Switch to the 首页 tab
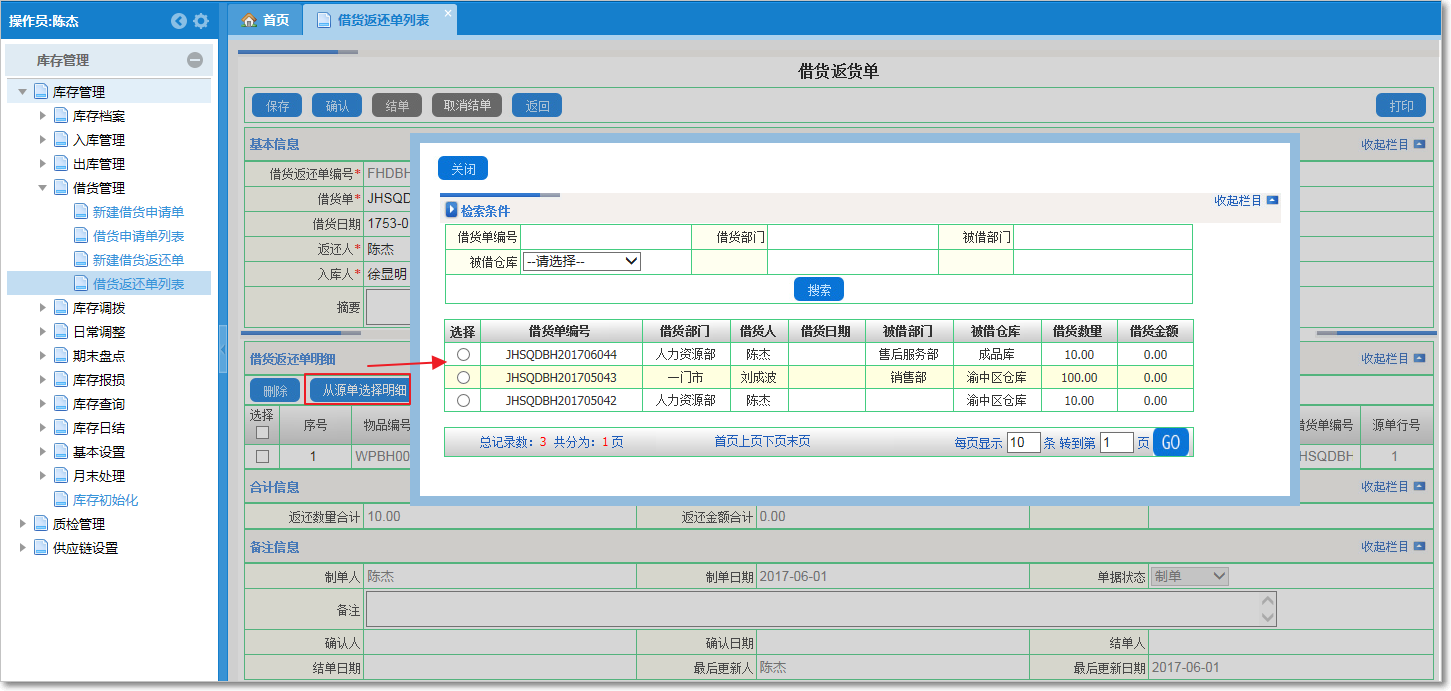The height and width of the screenshot is (691, 1451). click(266, 20)
